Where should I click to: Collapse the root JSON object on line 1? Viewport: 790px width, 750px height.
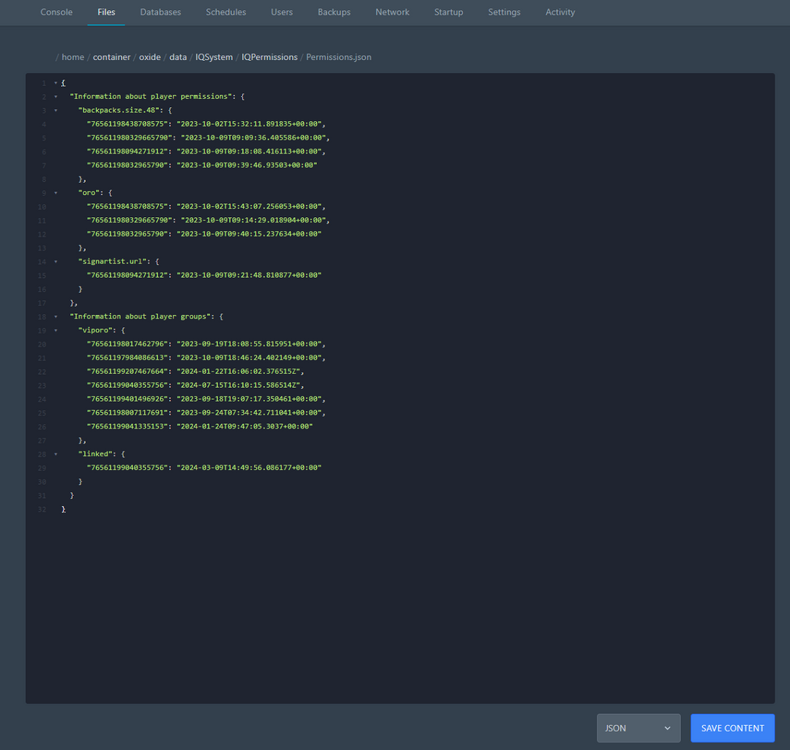[56, 83]
